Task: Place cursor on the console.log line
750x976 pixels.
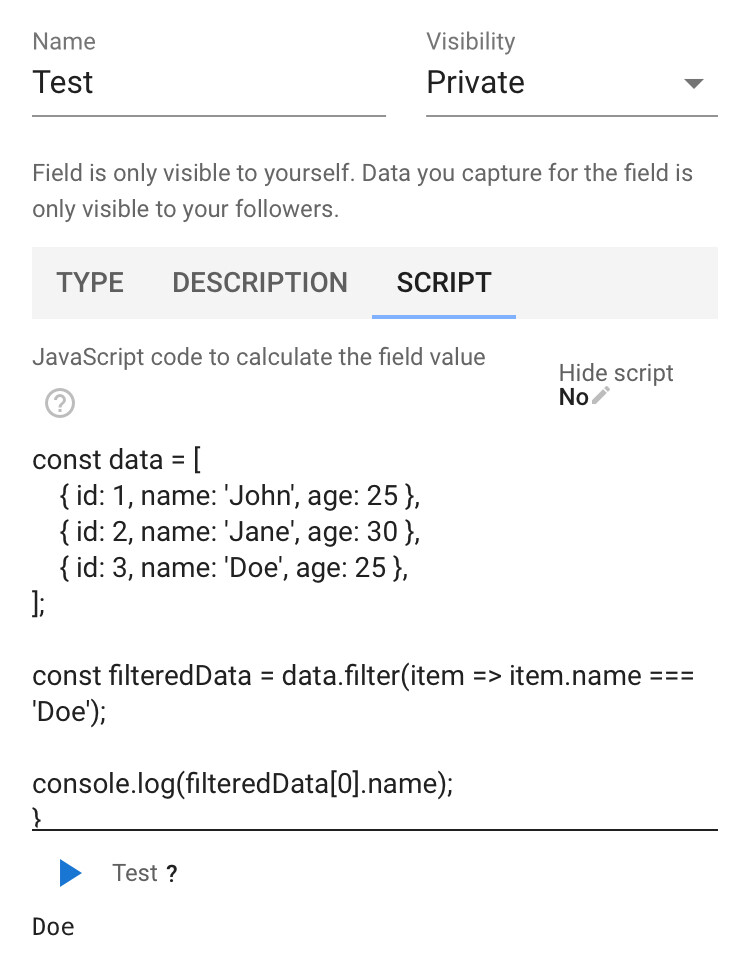Action: point(243,784)
